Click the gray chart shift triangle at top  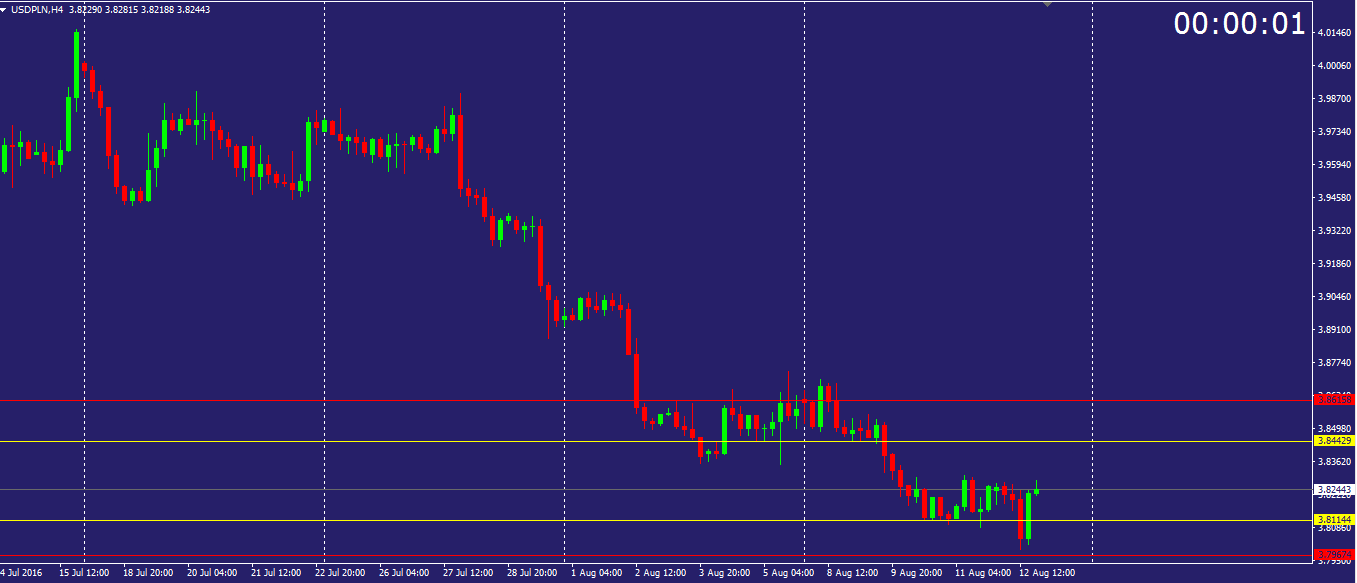click(1047, 4)
